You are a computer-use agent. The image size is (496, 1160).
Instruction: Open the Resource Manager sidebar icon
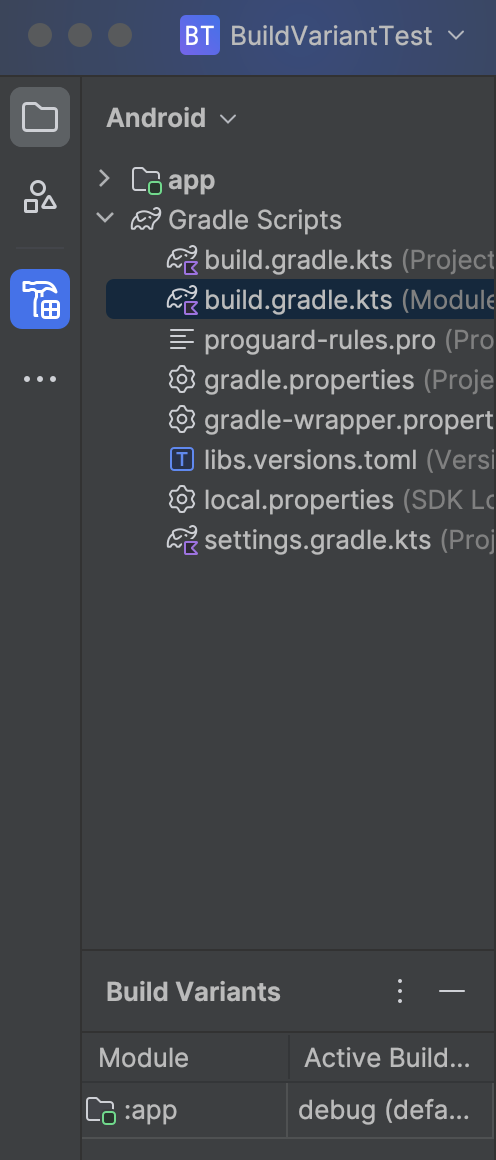[x=40, y=197]
